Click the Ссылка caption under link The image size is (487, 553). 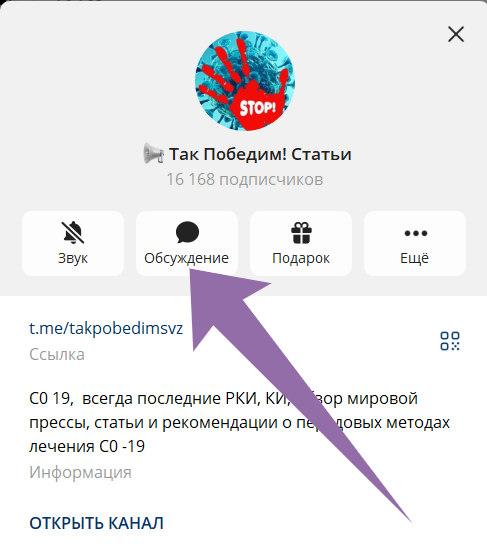57,354
